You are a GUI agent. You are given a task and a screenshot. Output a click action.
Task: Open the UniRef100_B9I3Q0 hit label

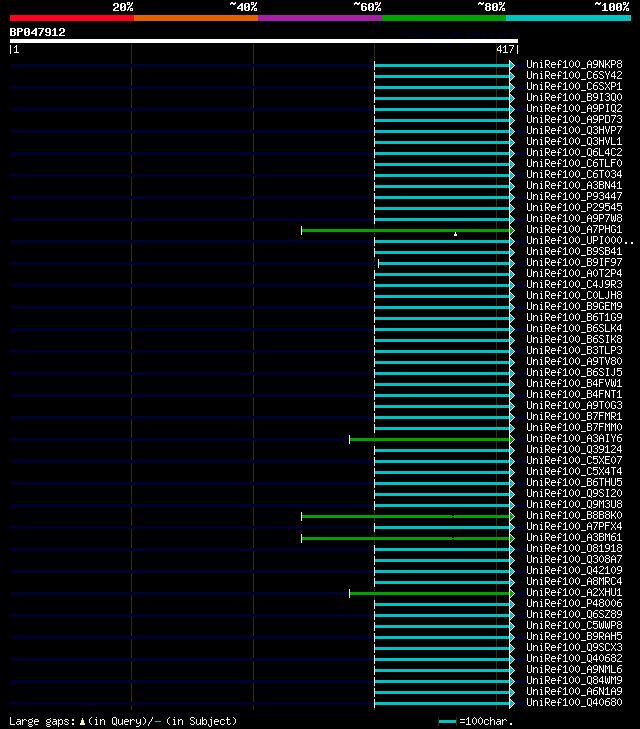(x=574, y=97)
